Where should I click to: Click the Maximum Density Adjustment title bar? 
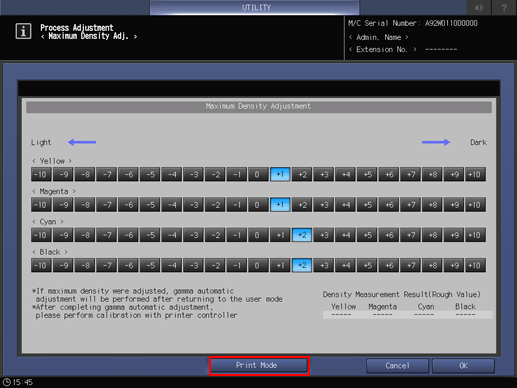click(259, 106)
